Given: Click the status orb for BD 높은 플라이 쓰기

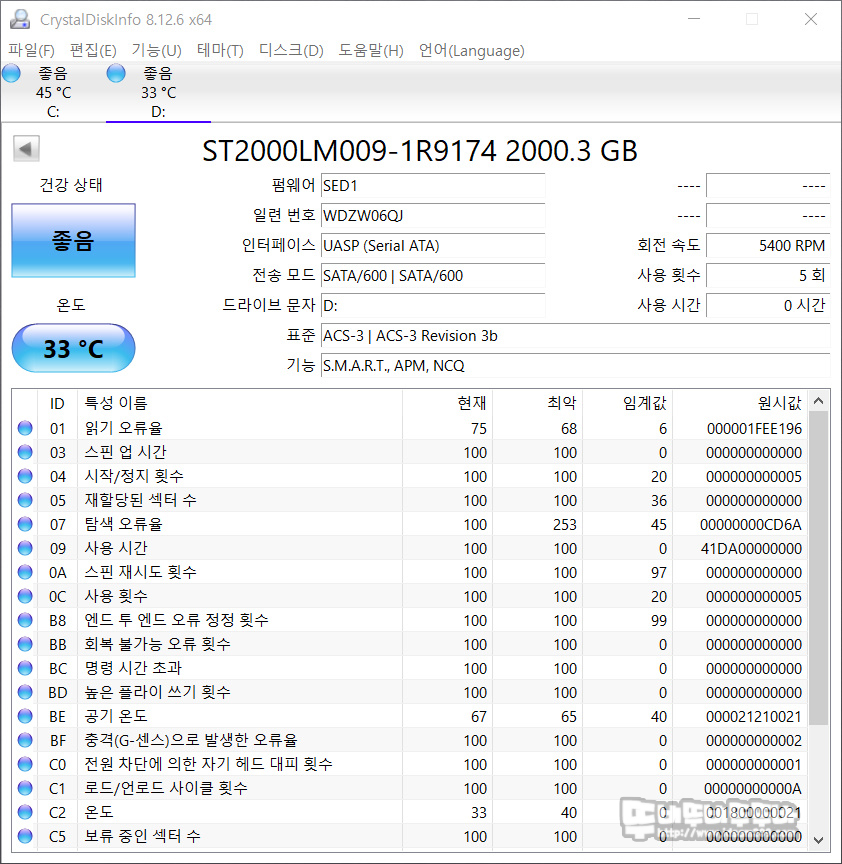Looking at the screenshot, I should [x=25, y=692].
